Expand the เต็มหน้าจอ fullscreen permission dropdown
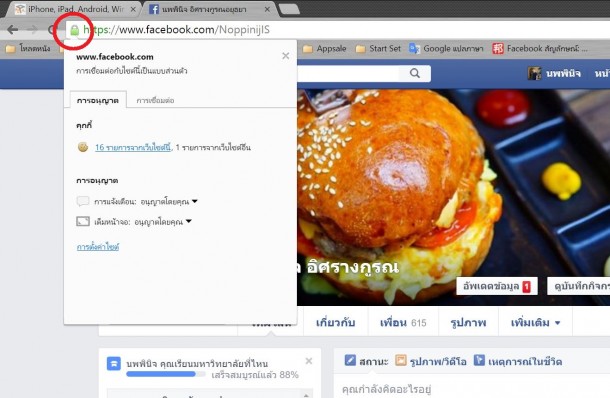 189,221
